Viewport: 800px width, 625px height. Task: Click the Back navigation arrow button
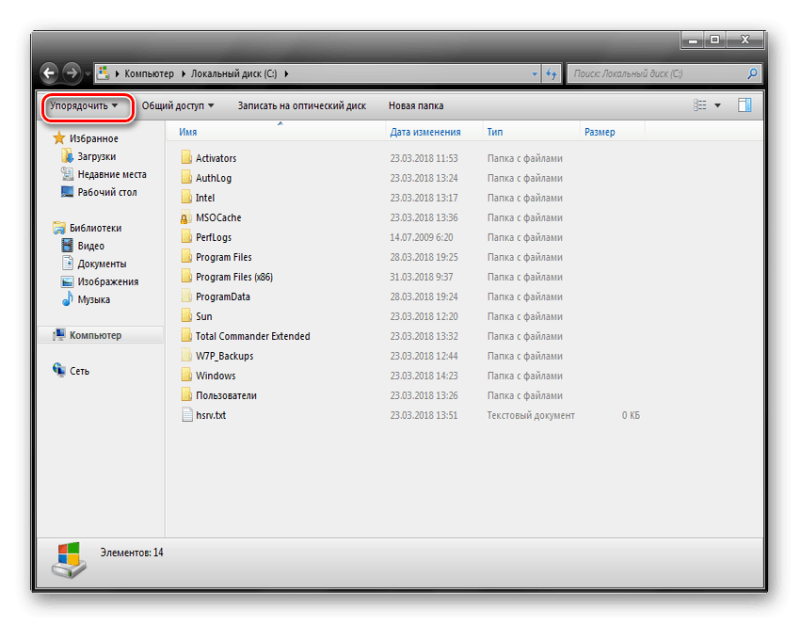(x=49, y=73)
